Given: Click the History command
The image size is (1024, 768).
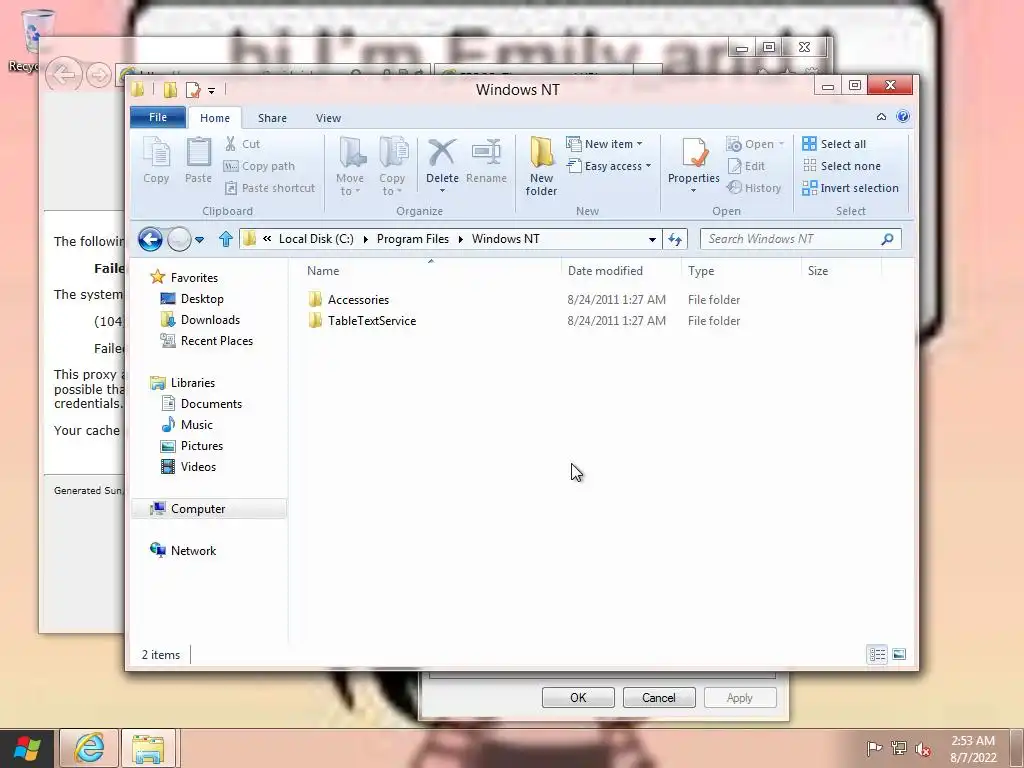Looking at the screenshot, I should (754, 188).
